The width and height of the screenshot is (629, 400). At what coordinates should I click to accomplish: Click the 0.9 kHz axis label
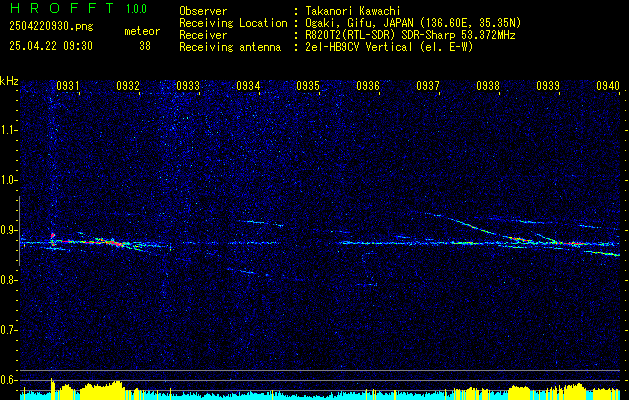(8, 230)
